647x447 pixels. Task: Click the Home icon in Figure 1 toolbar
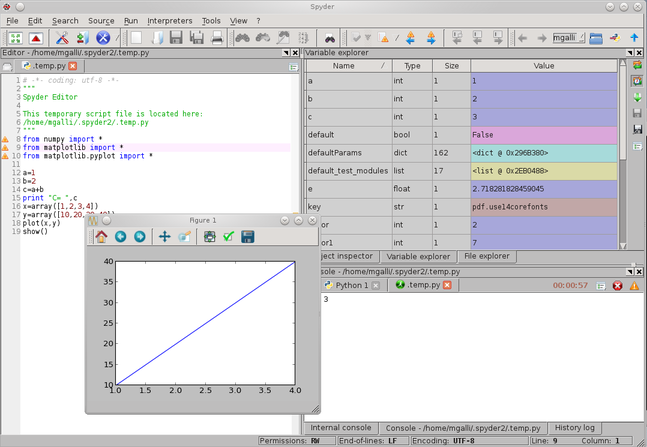pyautogui.click(x=101, y=237)
